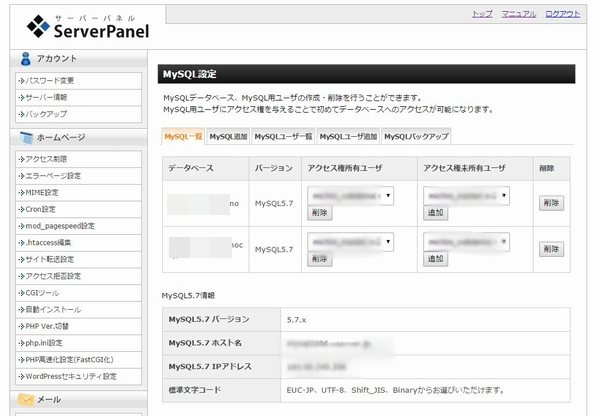Click 削除 under first row's user dropdown

click(x=320, y=213)
